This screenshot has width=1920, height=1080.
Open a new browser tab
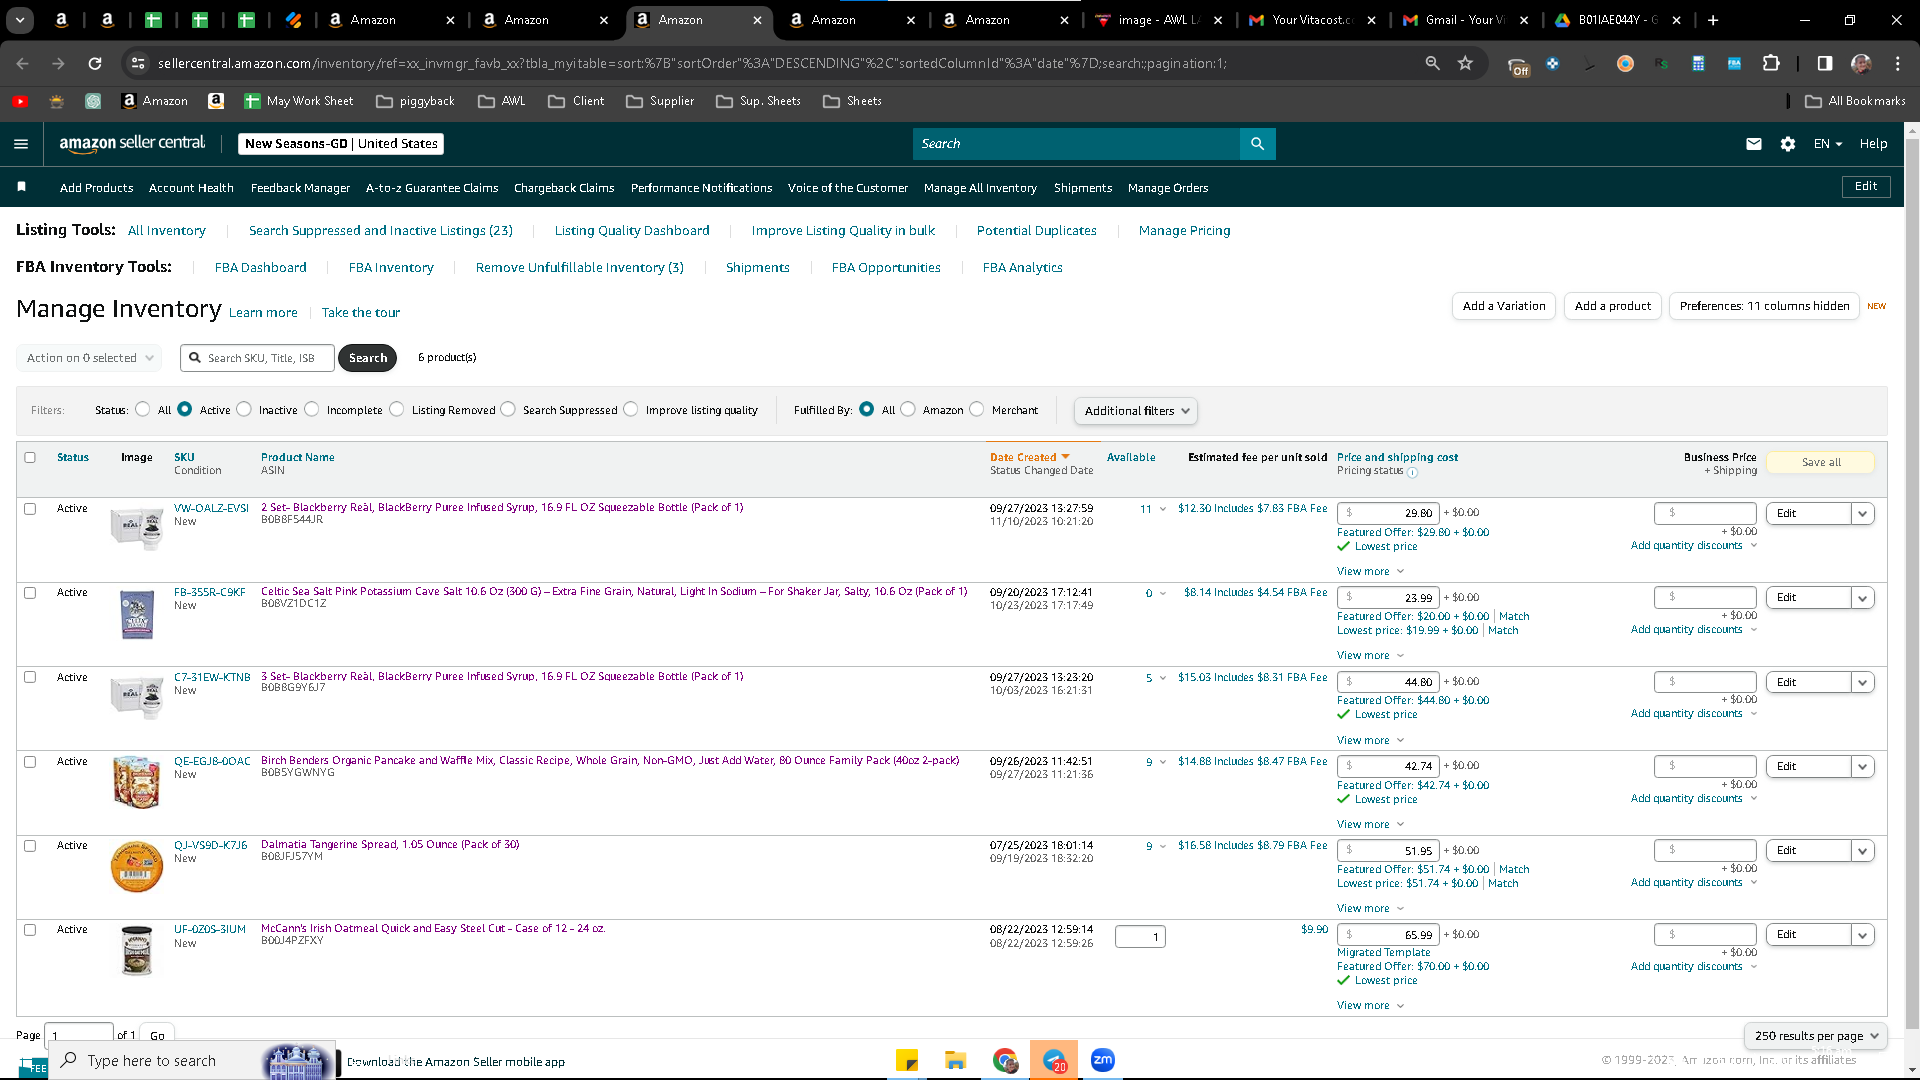point(1713,20)
